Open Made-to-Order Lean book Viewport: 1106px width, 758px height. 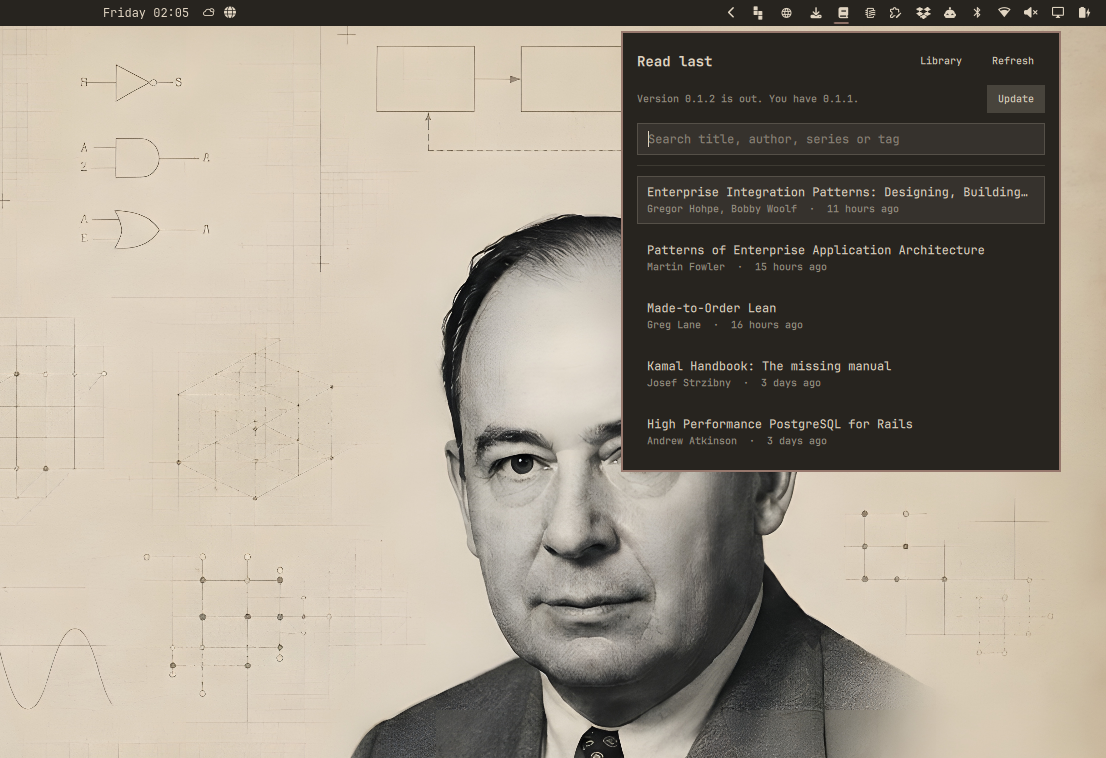(x=841, y=315)
